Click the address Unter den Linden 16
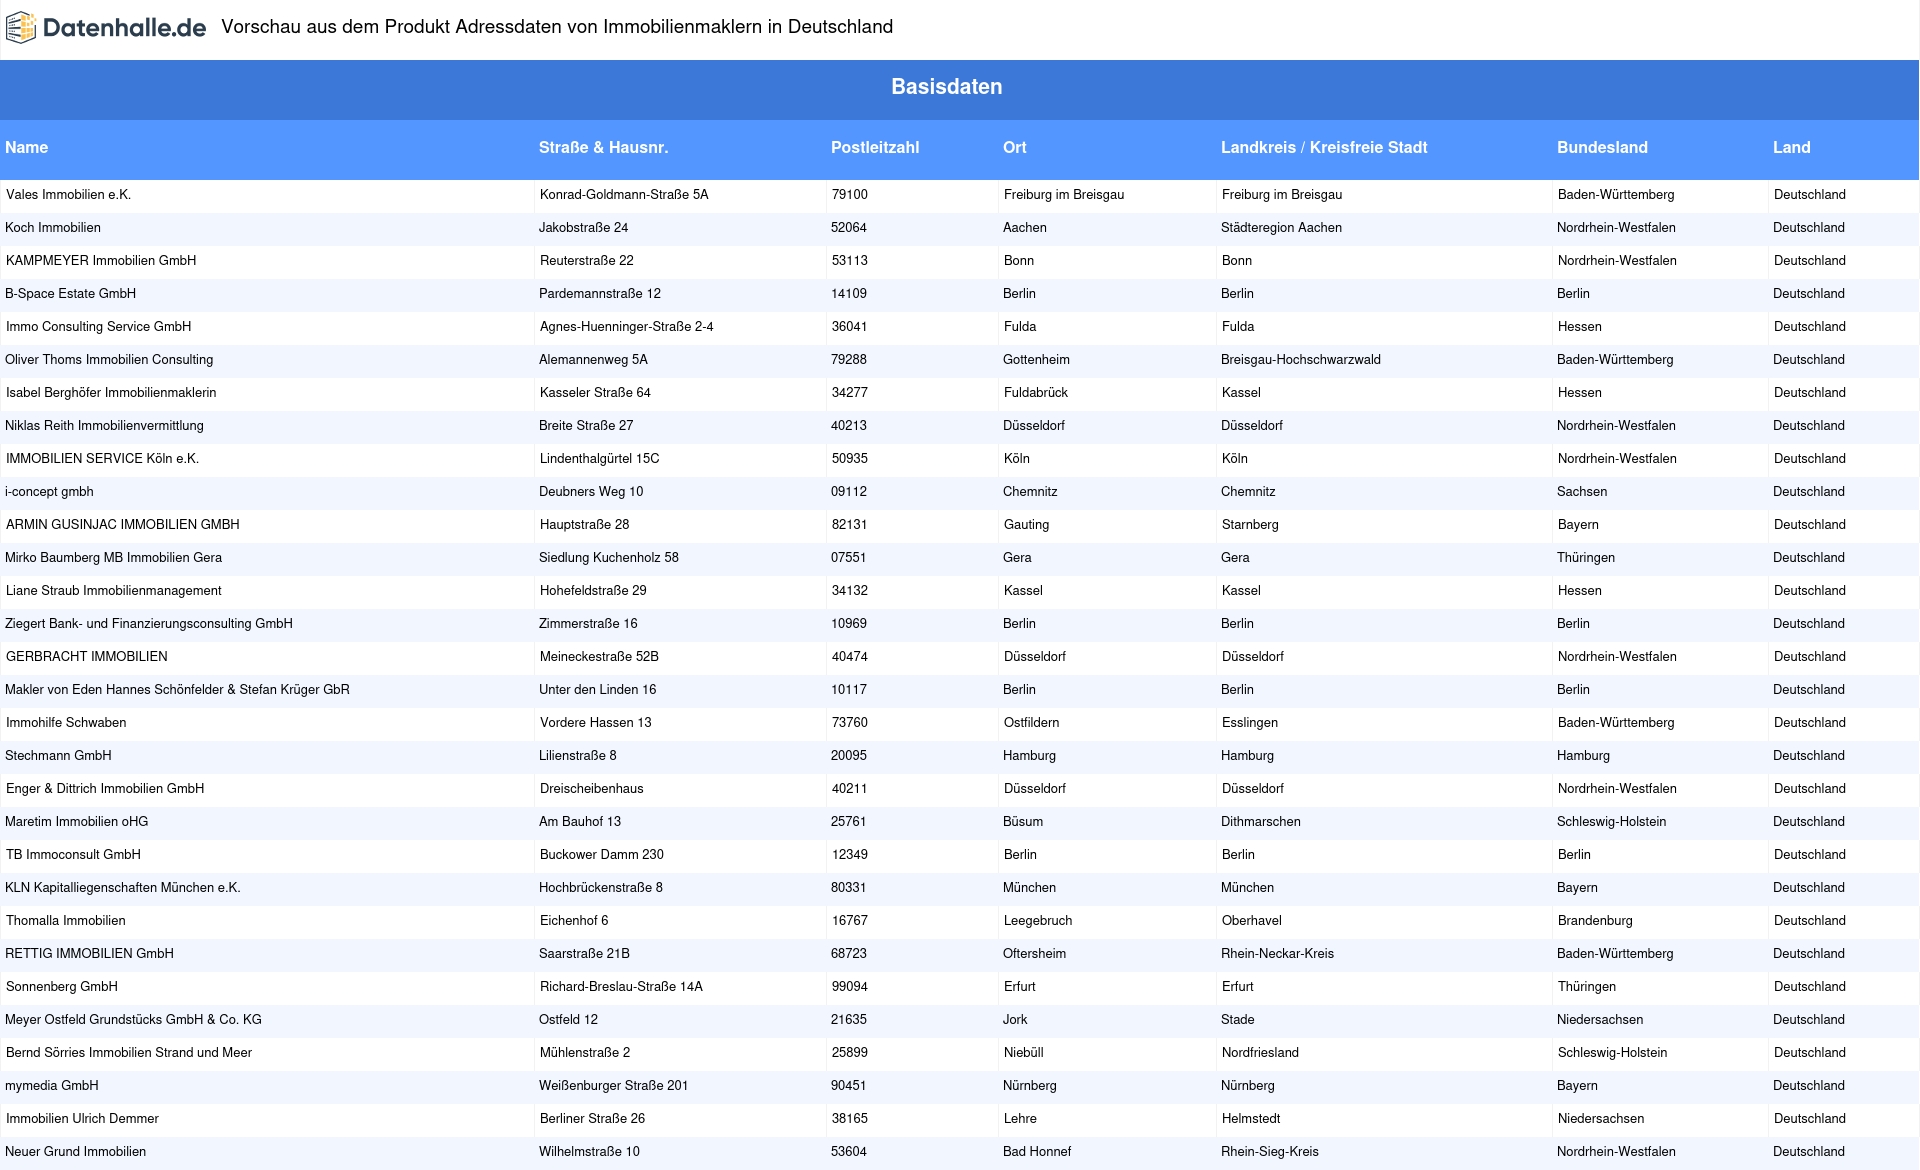The image size is (1920, 1170). [598, 690]
